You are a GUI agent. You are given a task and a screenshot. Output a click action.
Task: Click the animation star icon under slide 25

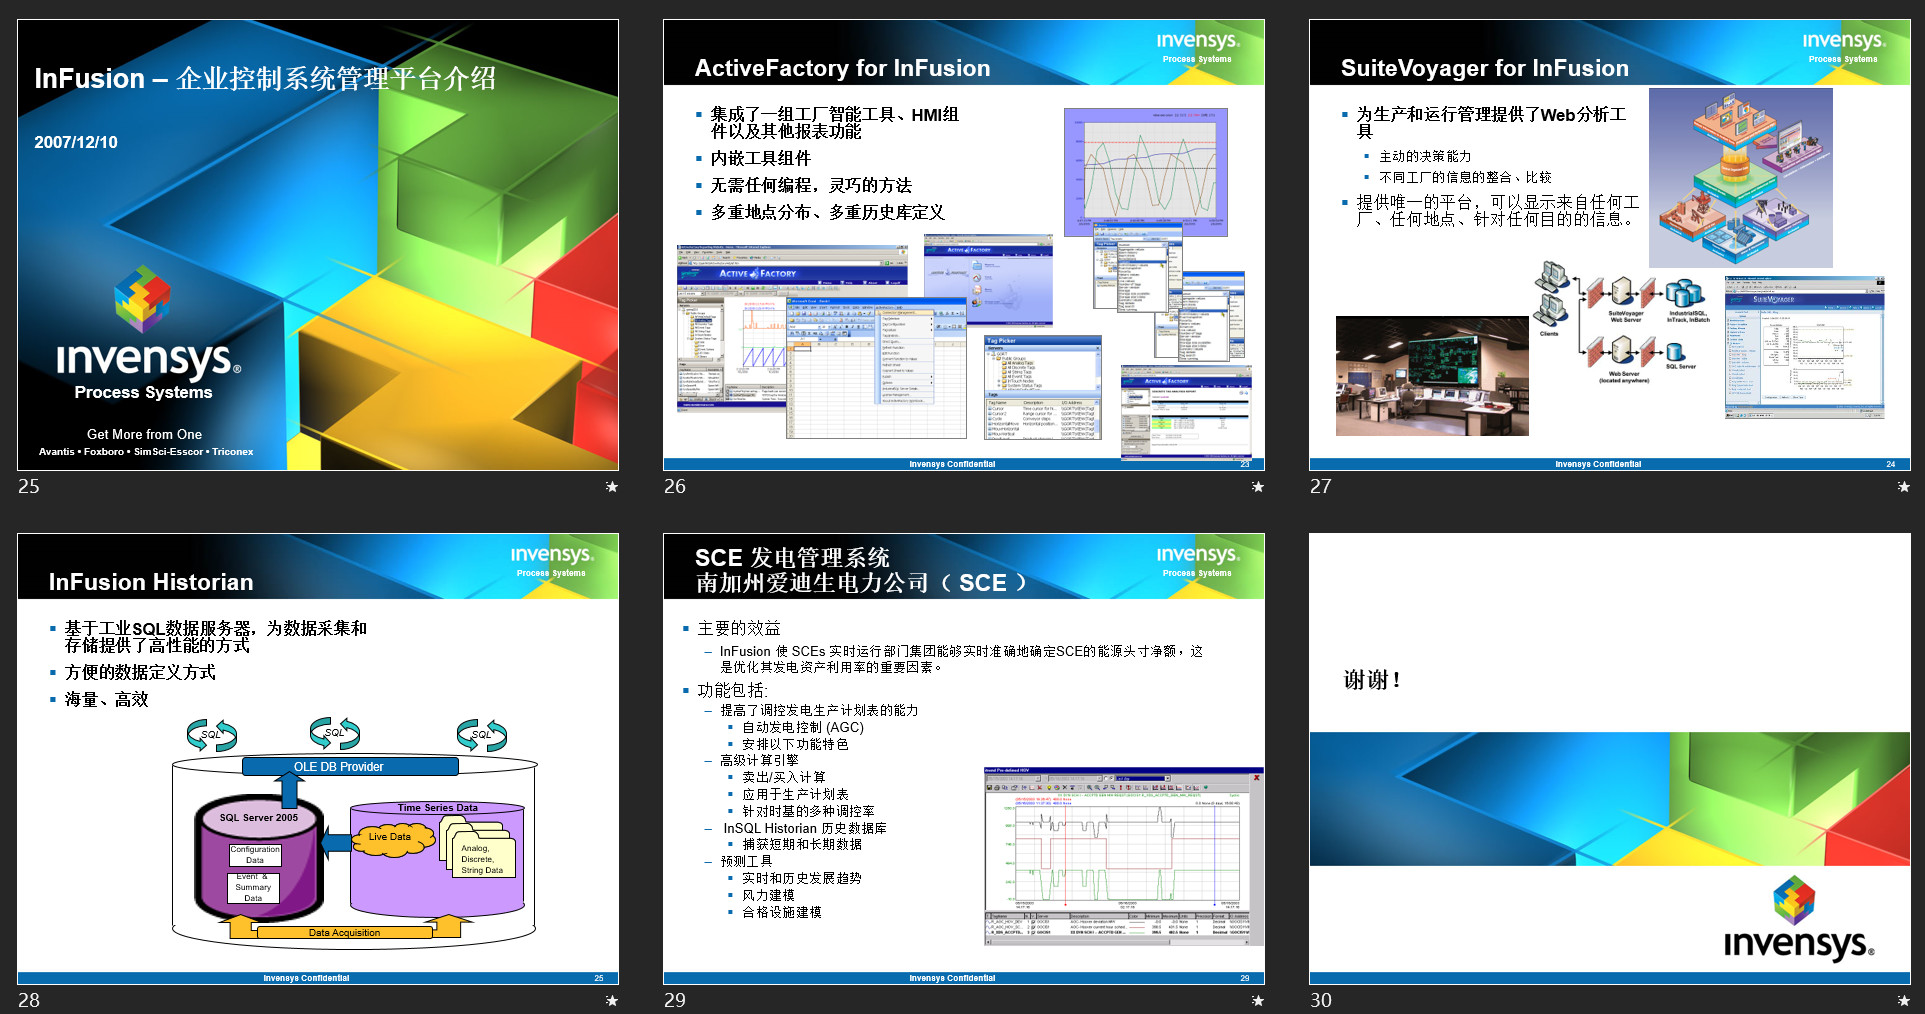point(612,487)
